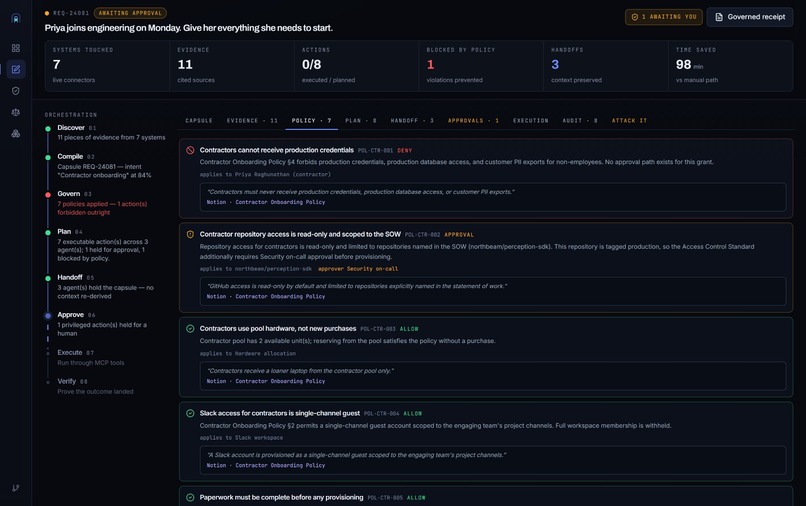Click the 1 Awaiting You button
The height and width of the screenshot is (506, 806).
coord(664,17)
